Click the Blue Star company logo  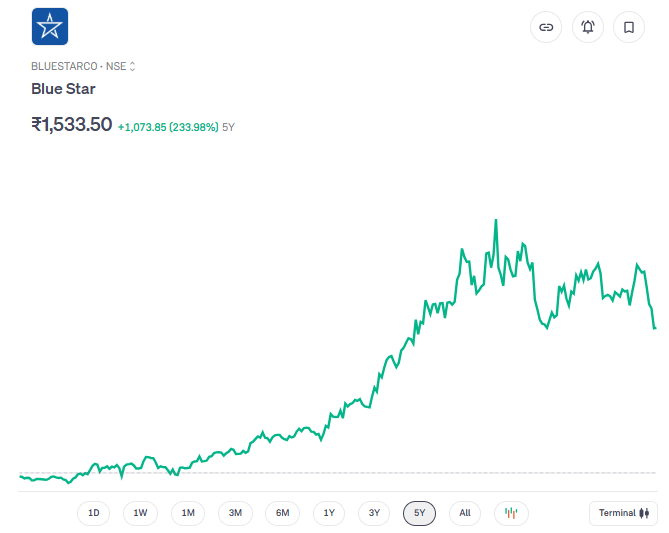(50, 27)
